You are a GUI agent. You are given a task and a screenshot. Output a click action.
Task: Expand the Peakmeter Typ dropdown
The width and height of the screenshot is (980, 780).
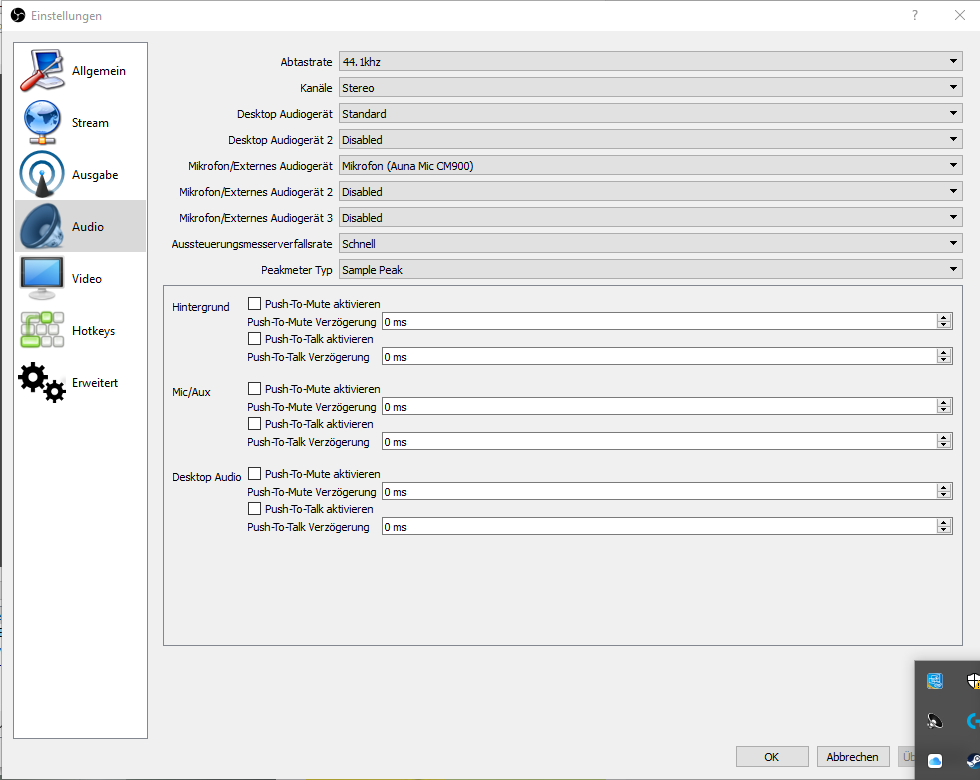click(x=650, y=269)
